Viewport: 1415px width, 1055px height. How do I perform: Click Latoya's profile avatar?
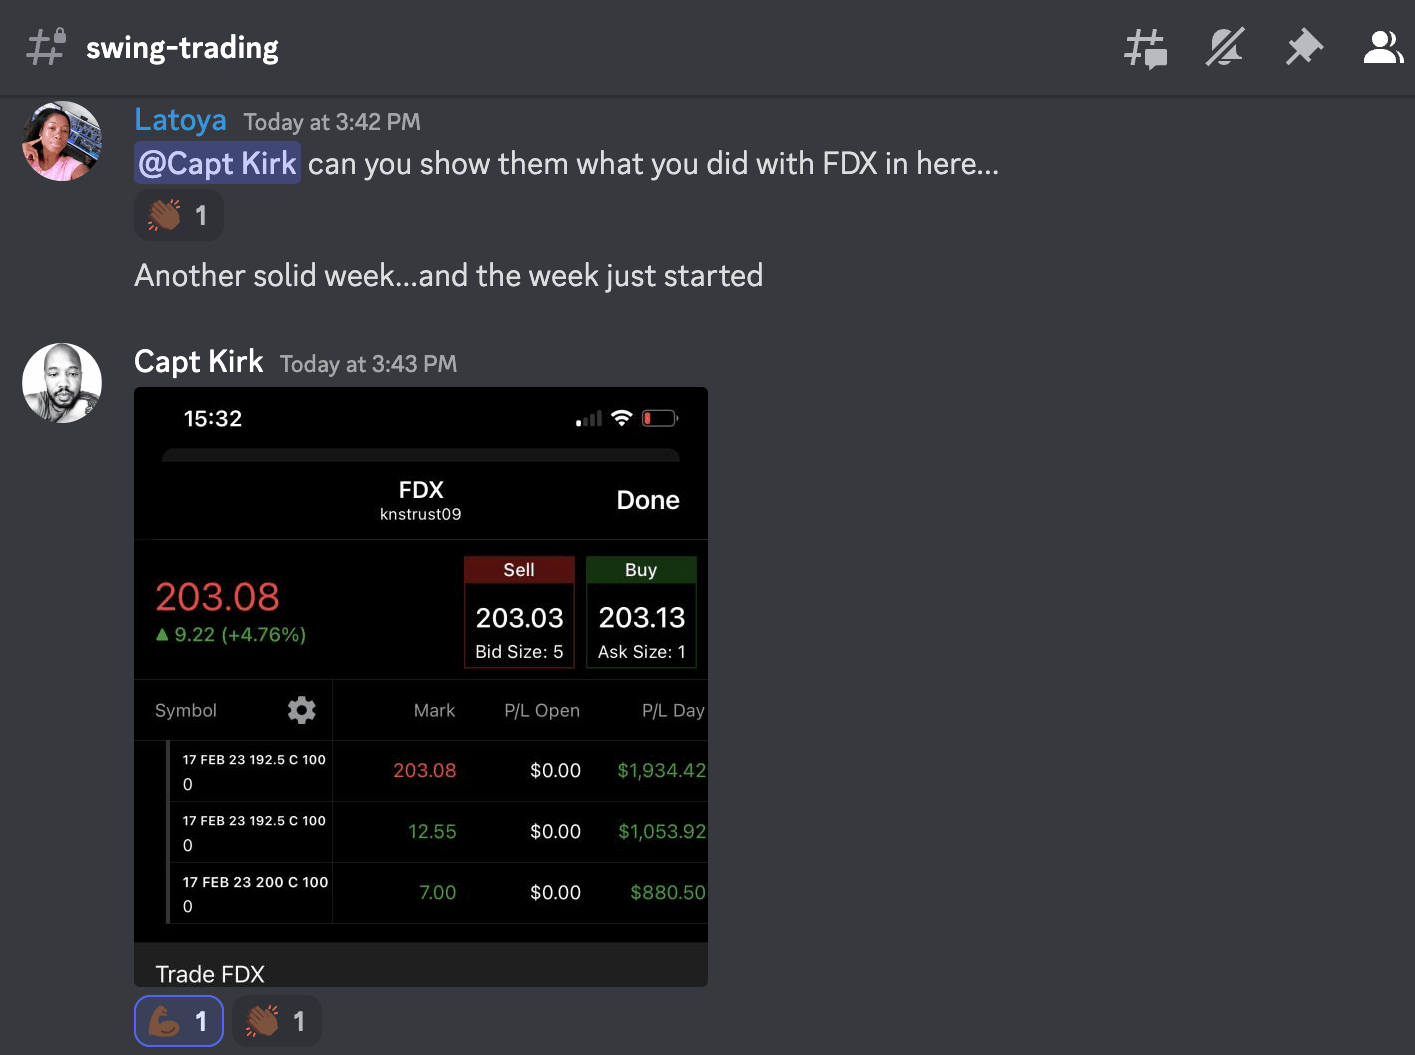click(x=62, y=141)
